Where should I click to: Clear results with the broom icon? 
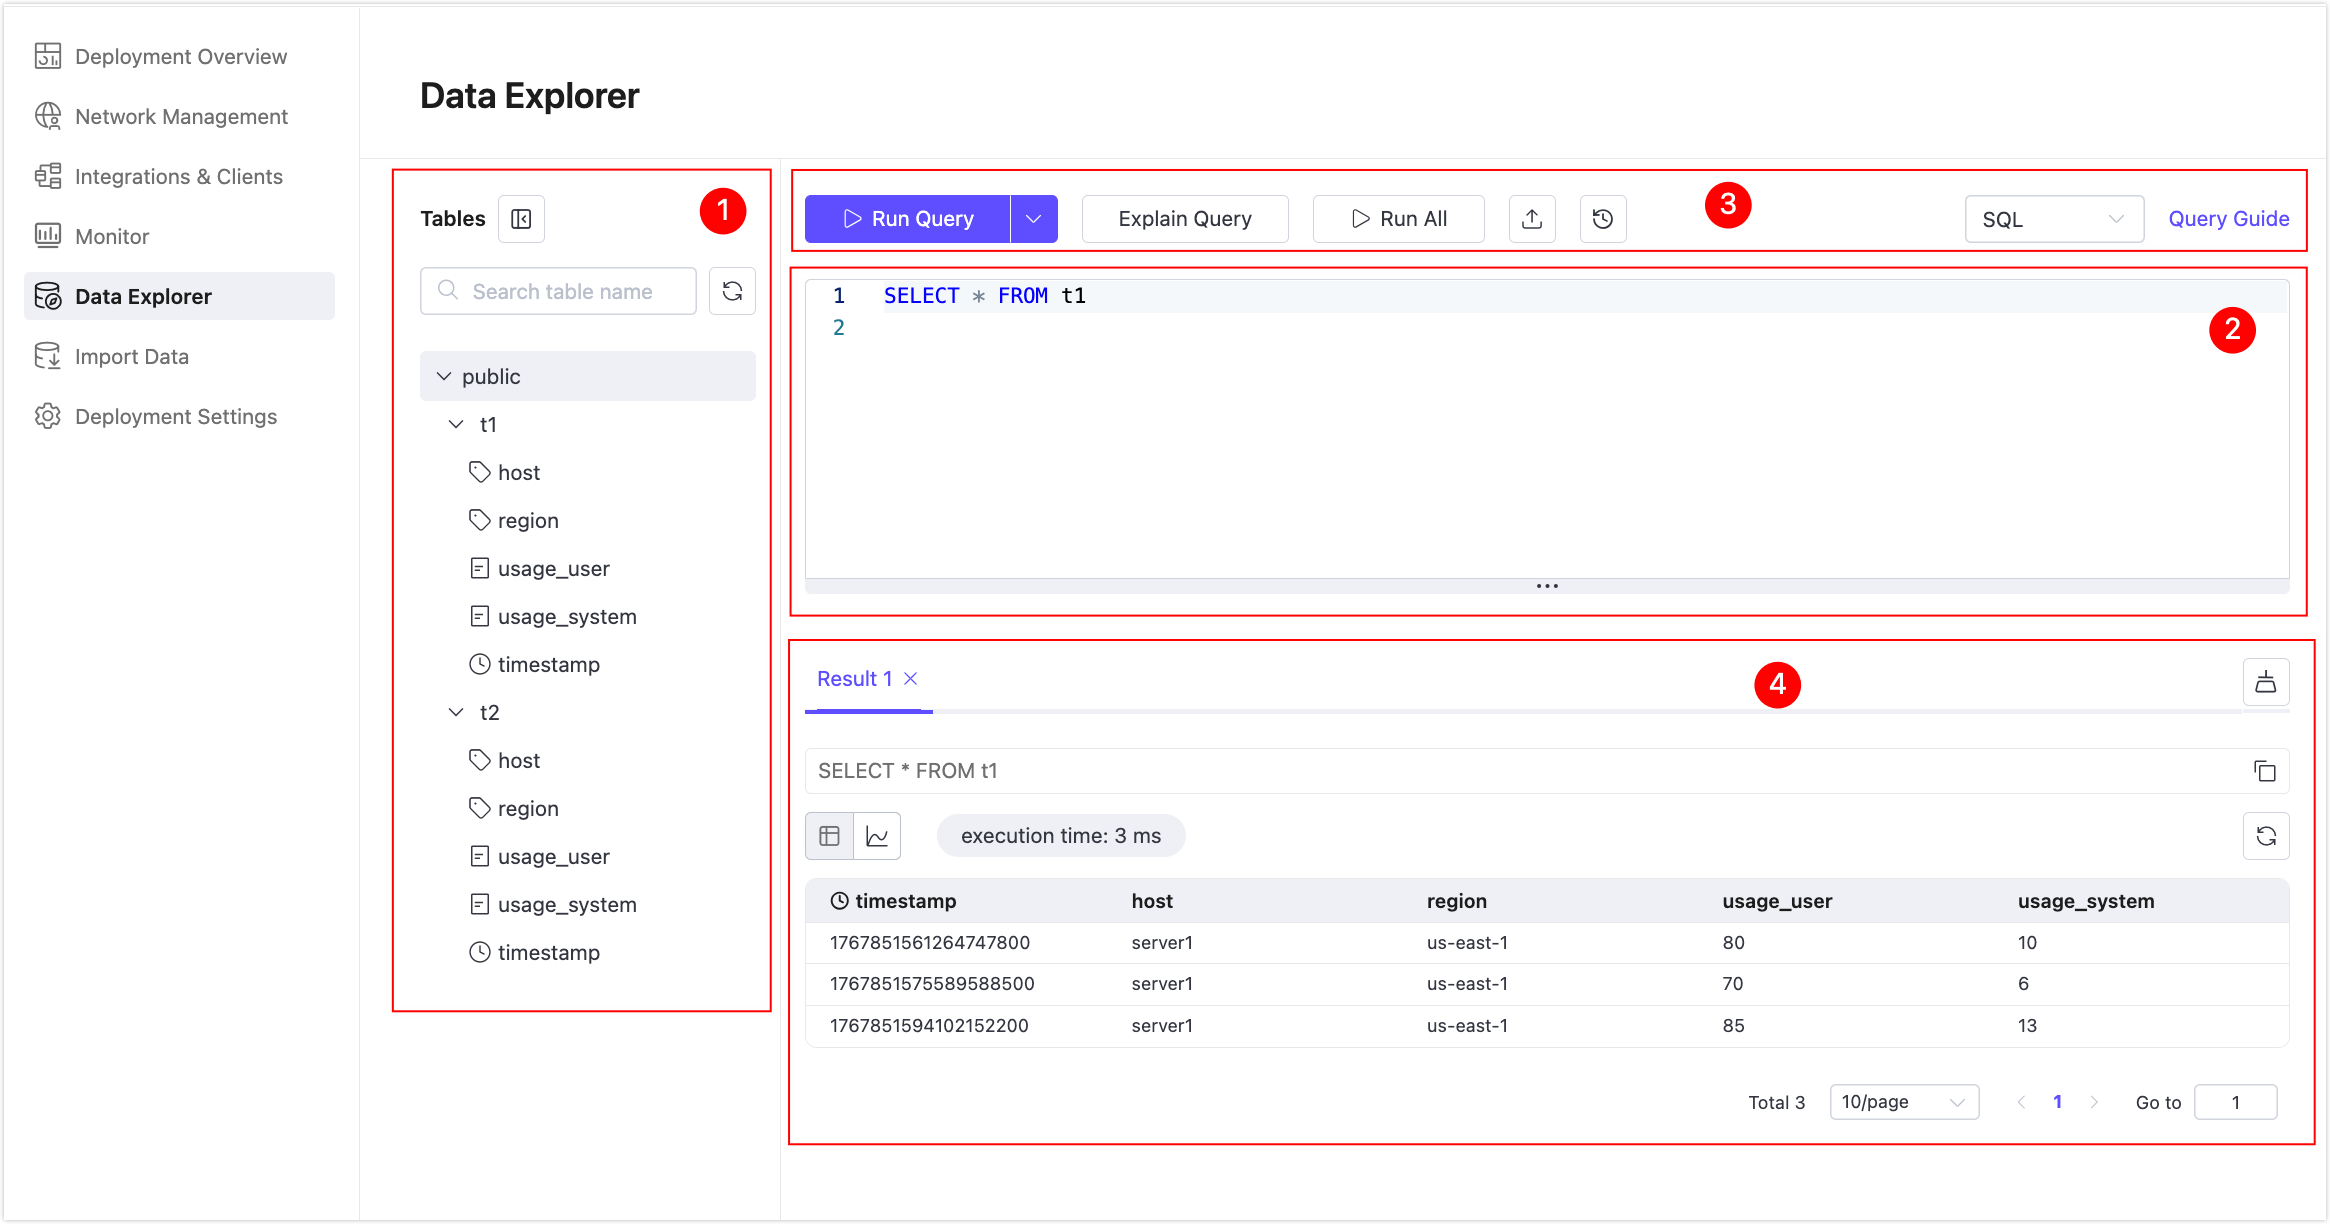(x=2266, y=681)
